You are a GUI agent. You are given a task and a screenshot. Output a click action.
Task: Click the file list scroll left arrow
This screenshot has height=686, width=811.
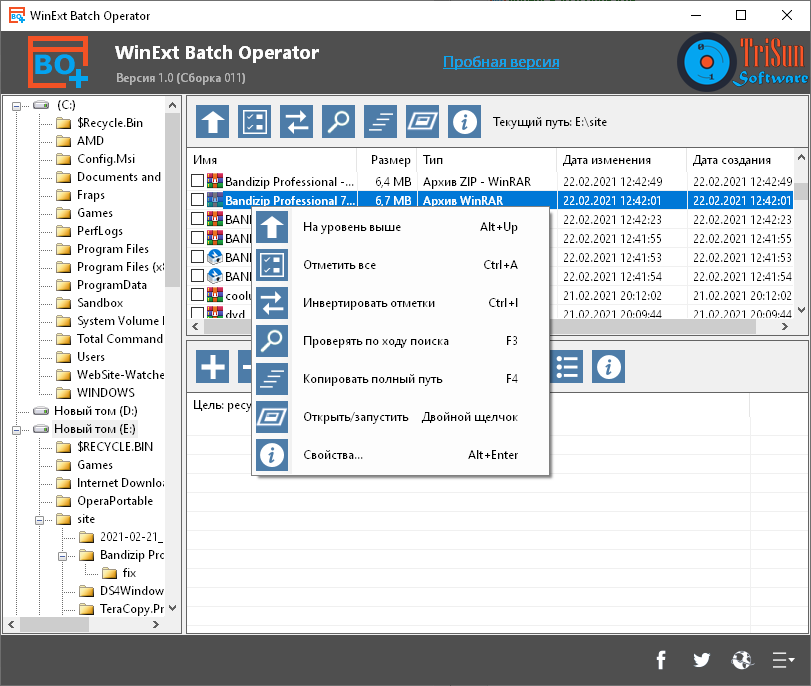pyautogui.click(x=195, y=326)
